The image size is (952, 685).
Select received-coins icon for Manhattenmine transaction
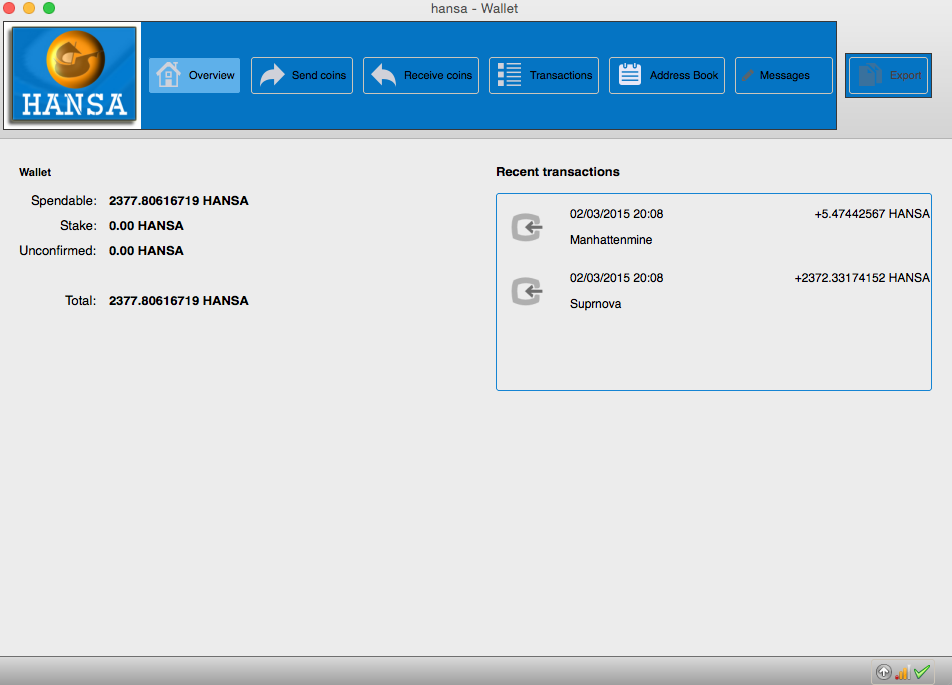tap(526, 227)
